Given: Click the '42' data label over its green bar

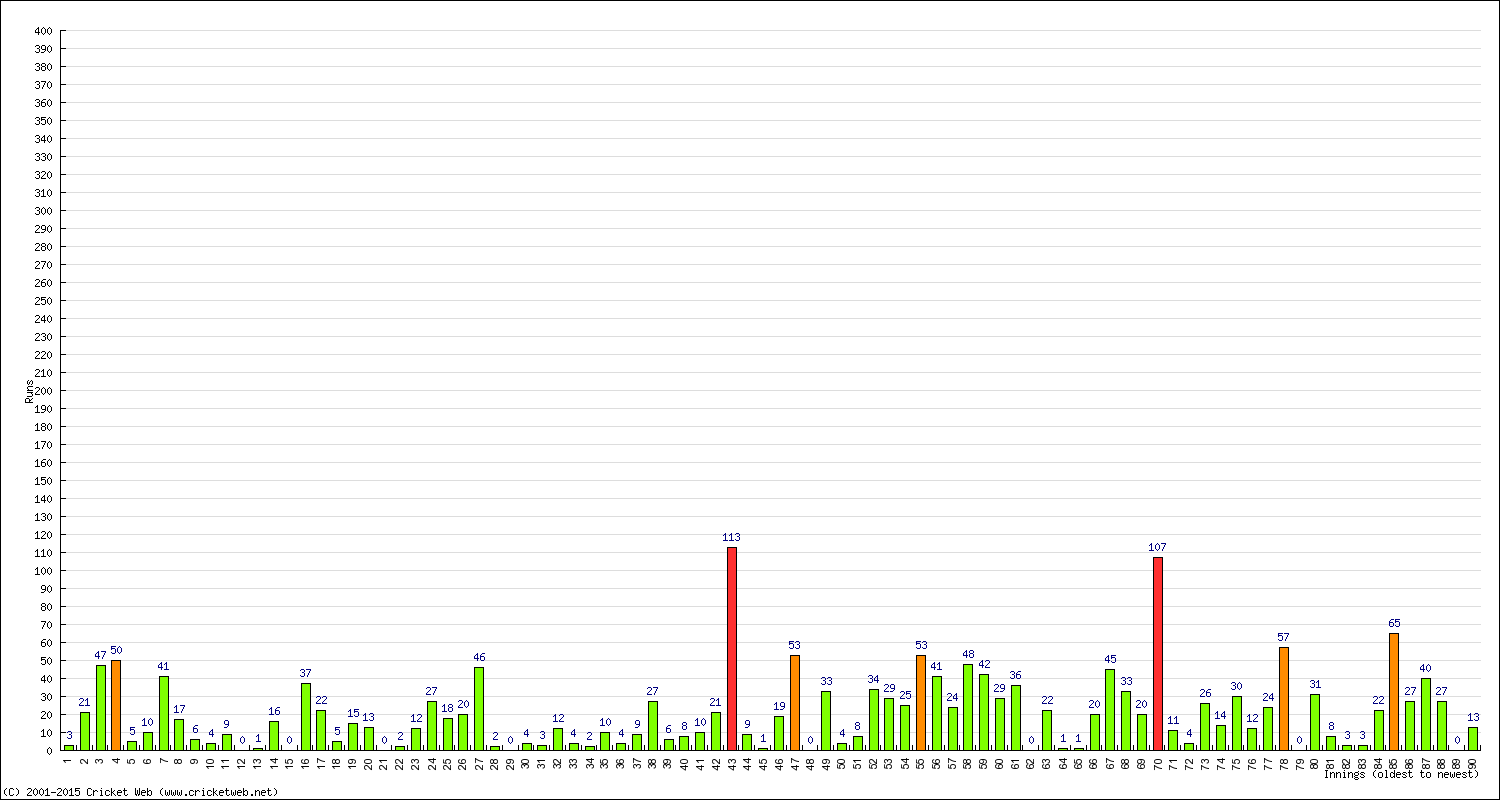Looking at the screenshot, I should tap(984, 664).
